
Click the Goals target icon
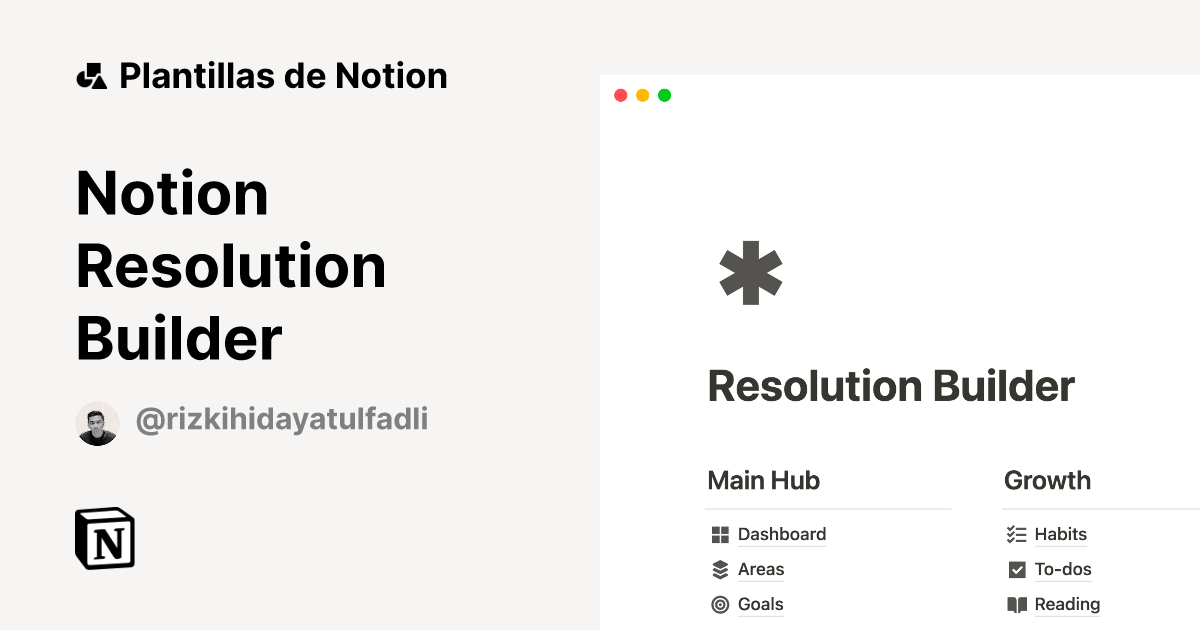(720, 604)
